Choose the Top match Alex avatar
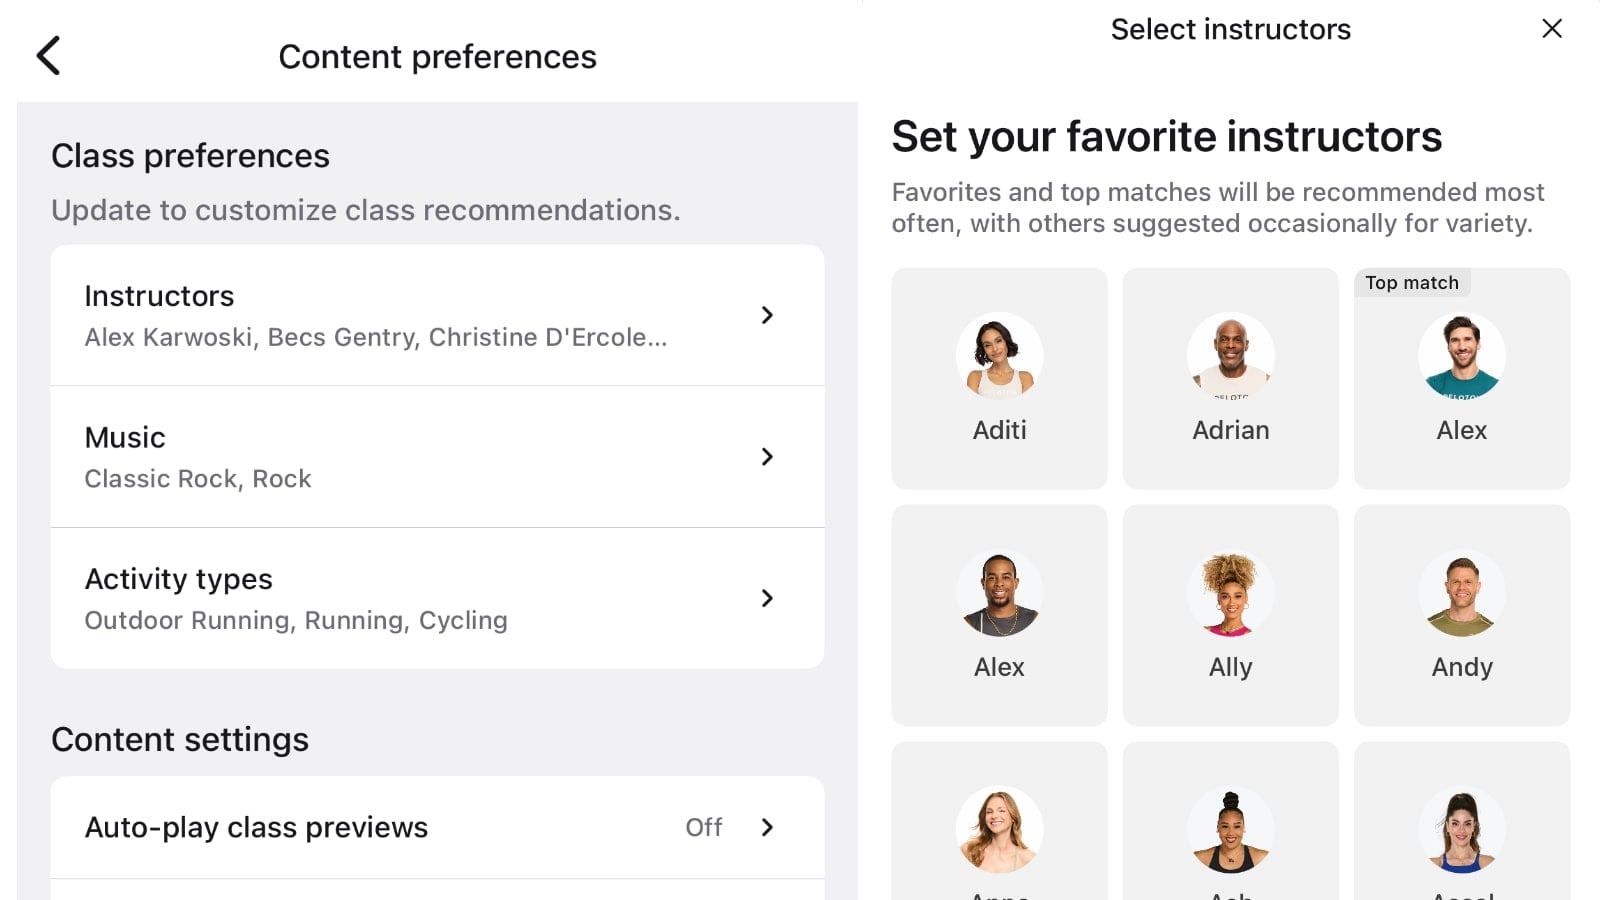 (x=1462, y=356)
